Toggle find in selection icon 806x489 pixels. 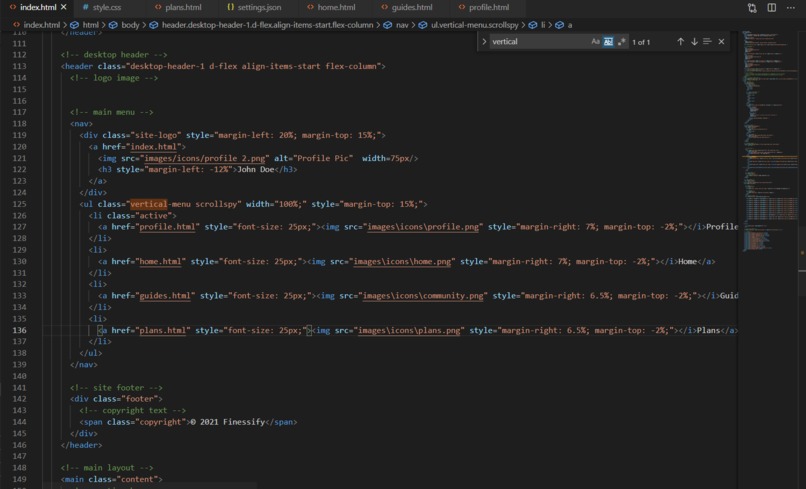click(x=707, y=41)
